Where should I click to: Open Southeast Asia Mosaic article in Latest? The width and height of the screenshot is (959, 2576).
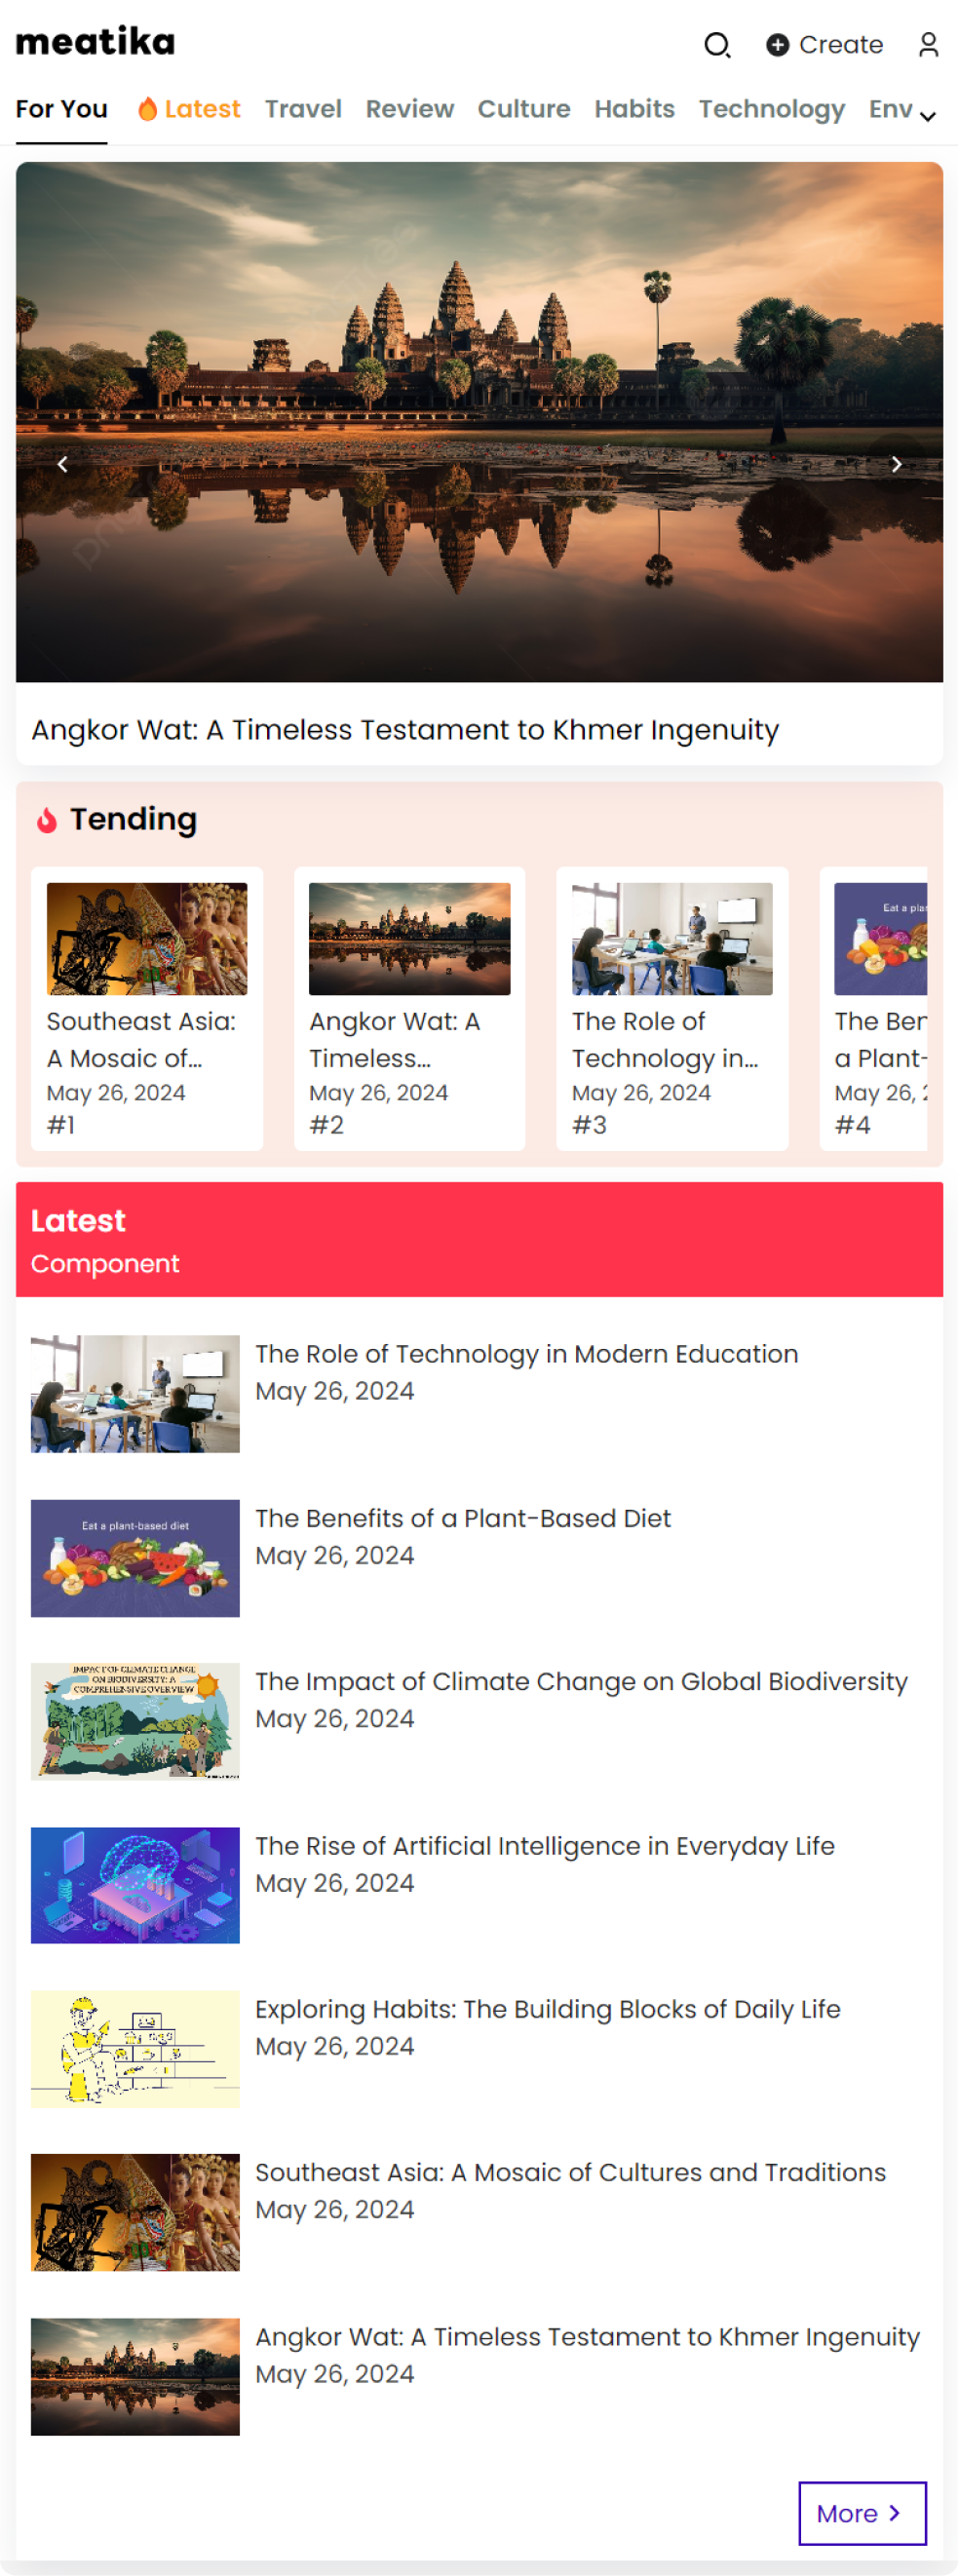pyautogui.click(x=570, y=2172)
